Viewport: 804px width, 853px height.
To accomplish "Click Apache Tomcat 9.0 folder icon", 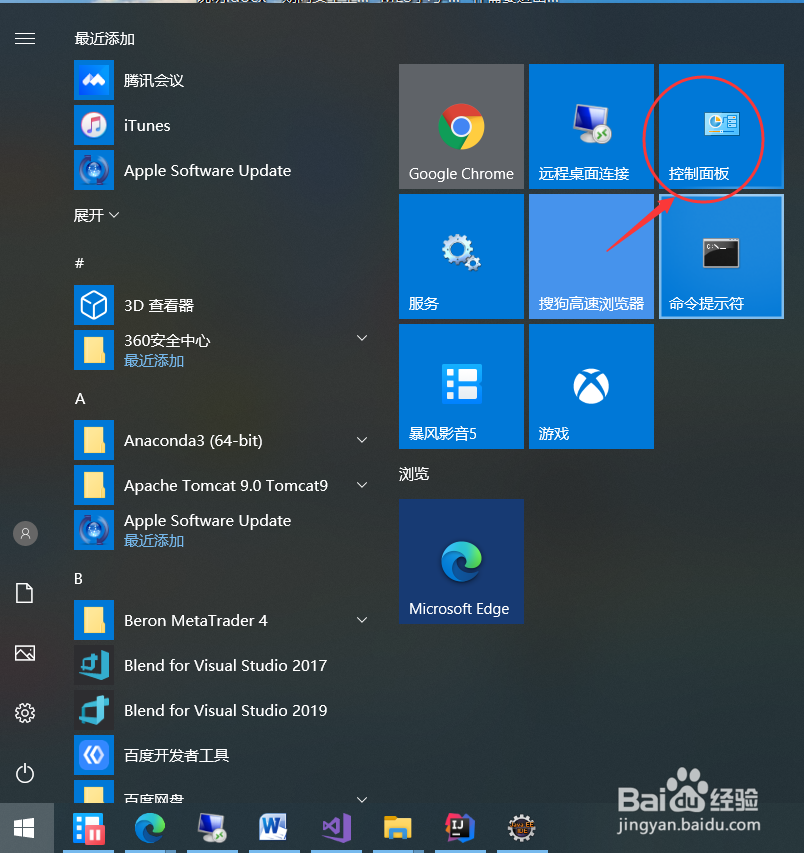I will point(94,485).
